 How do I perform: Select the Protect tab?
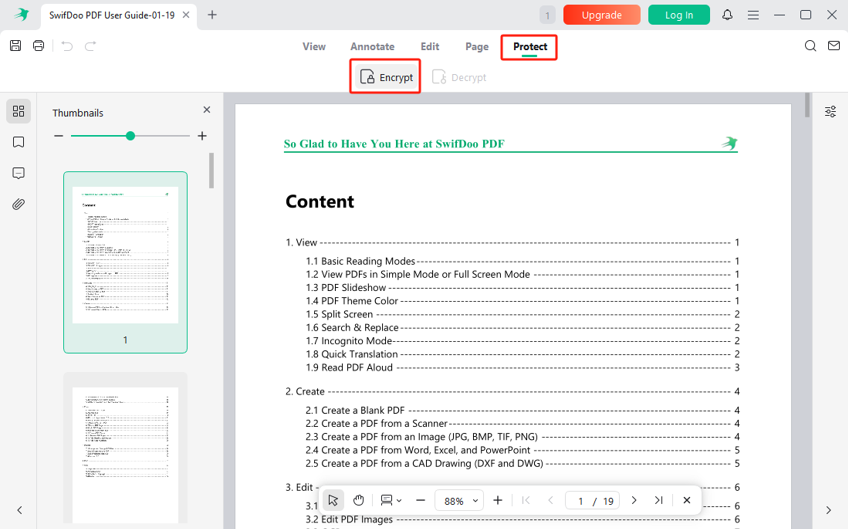(x=530, y=47)
